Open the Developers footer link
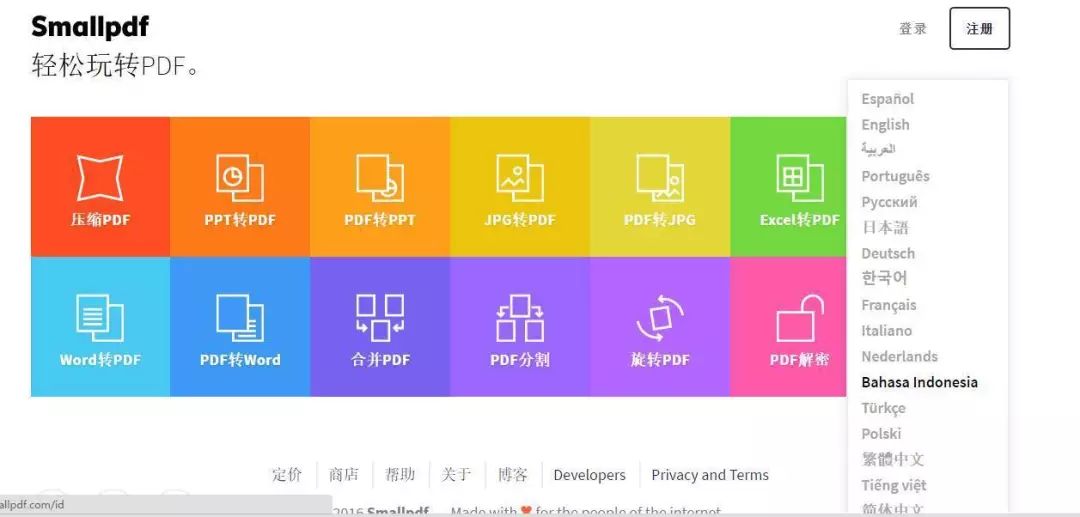The image size is (1080, 517). [x=590, y=475]
